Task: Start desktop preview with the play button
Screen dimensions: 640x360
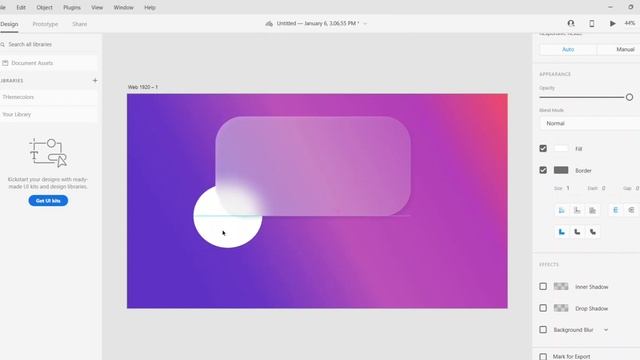Action: point(612,24)
